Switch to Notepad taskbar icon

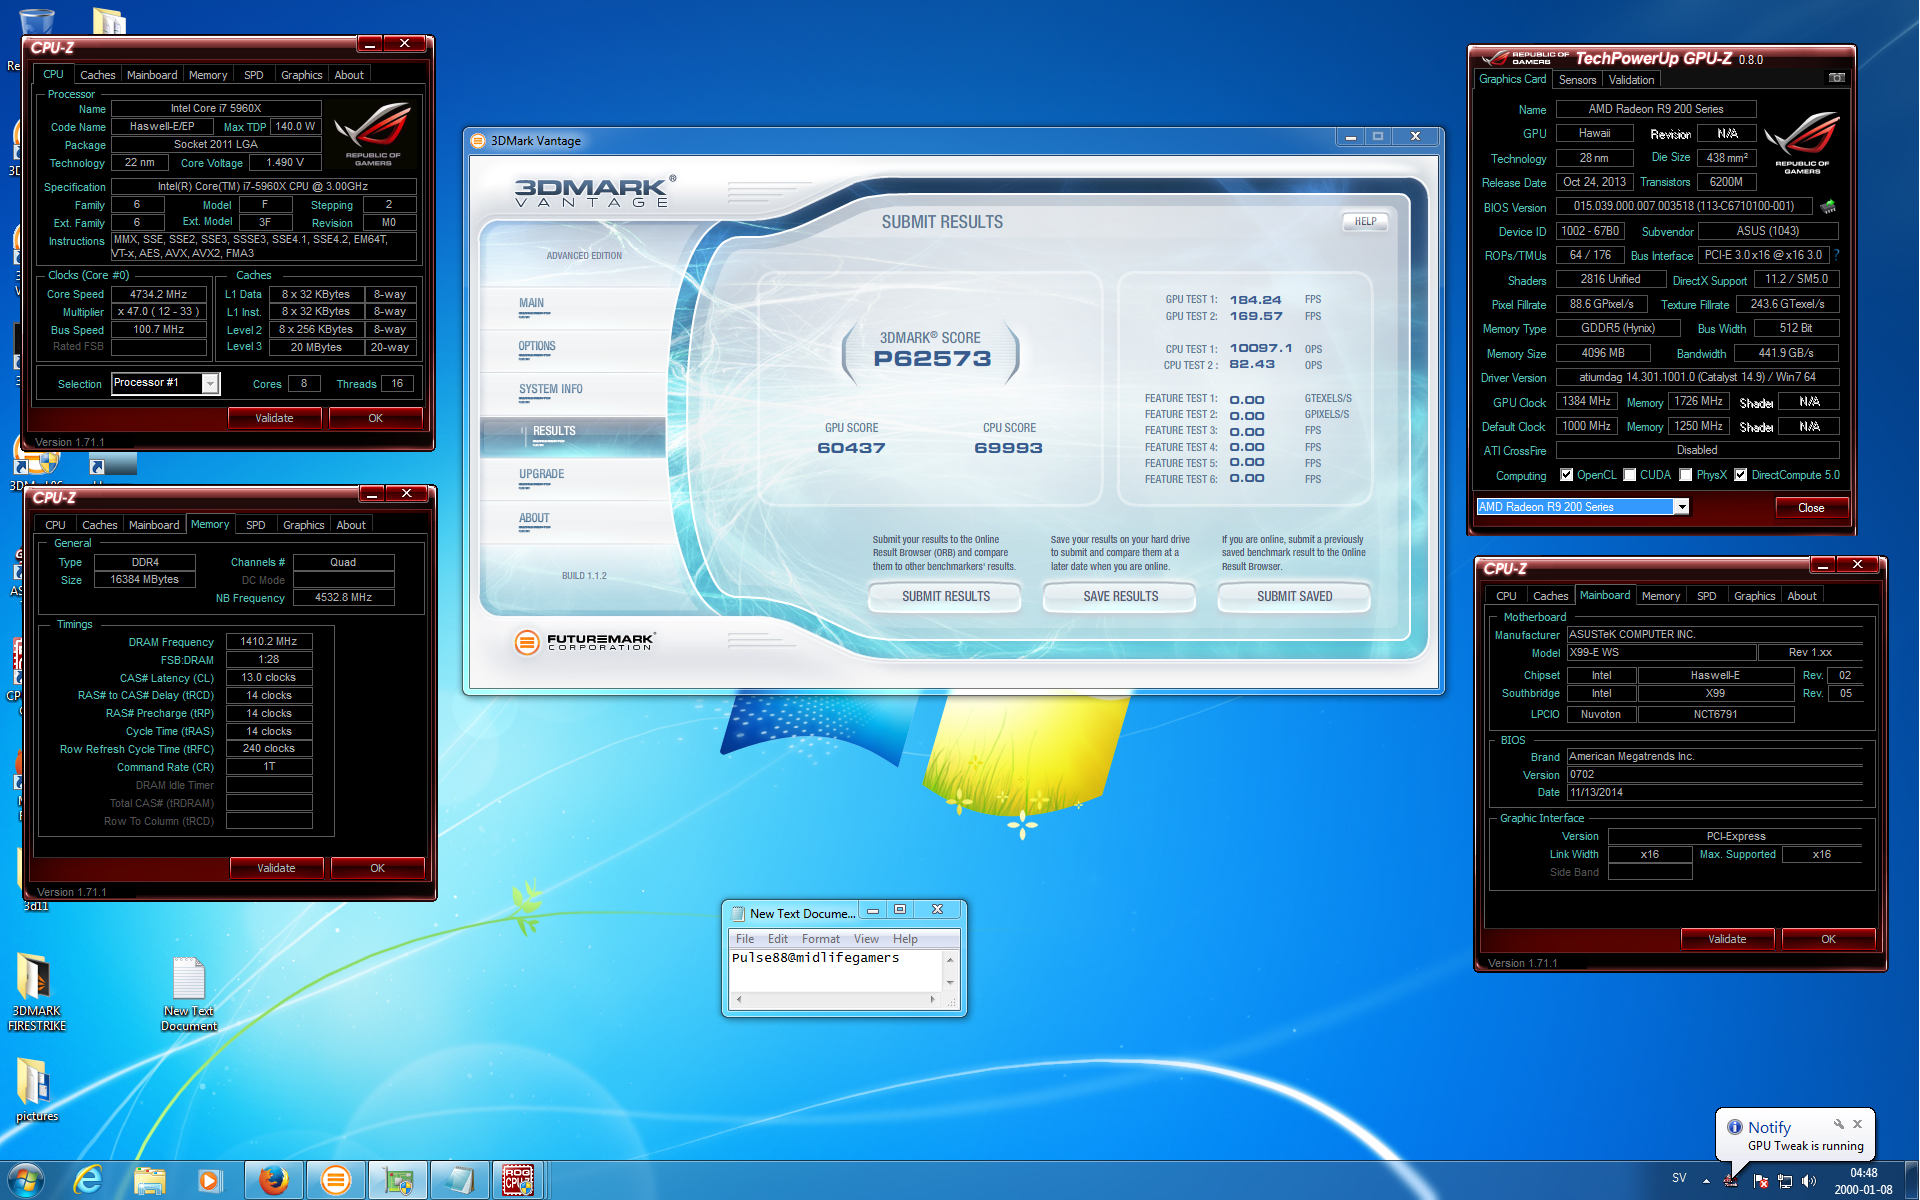pyautogui.click(x=459, y=1180)
